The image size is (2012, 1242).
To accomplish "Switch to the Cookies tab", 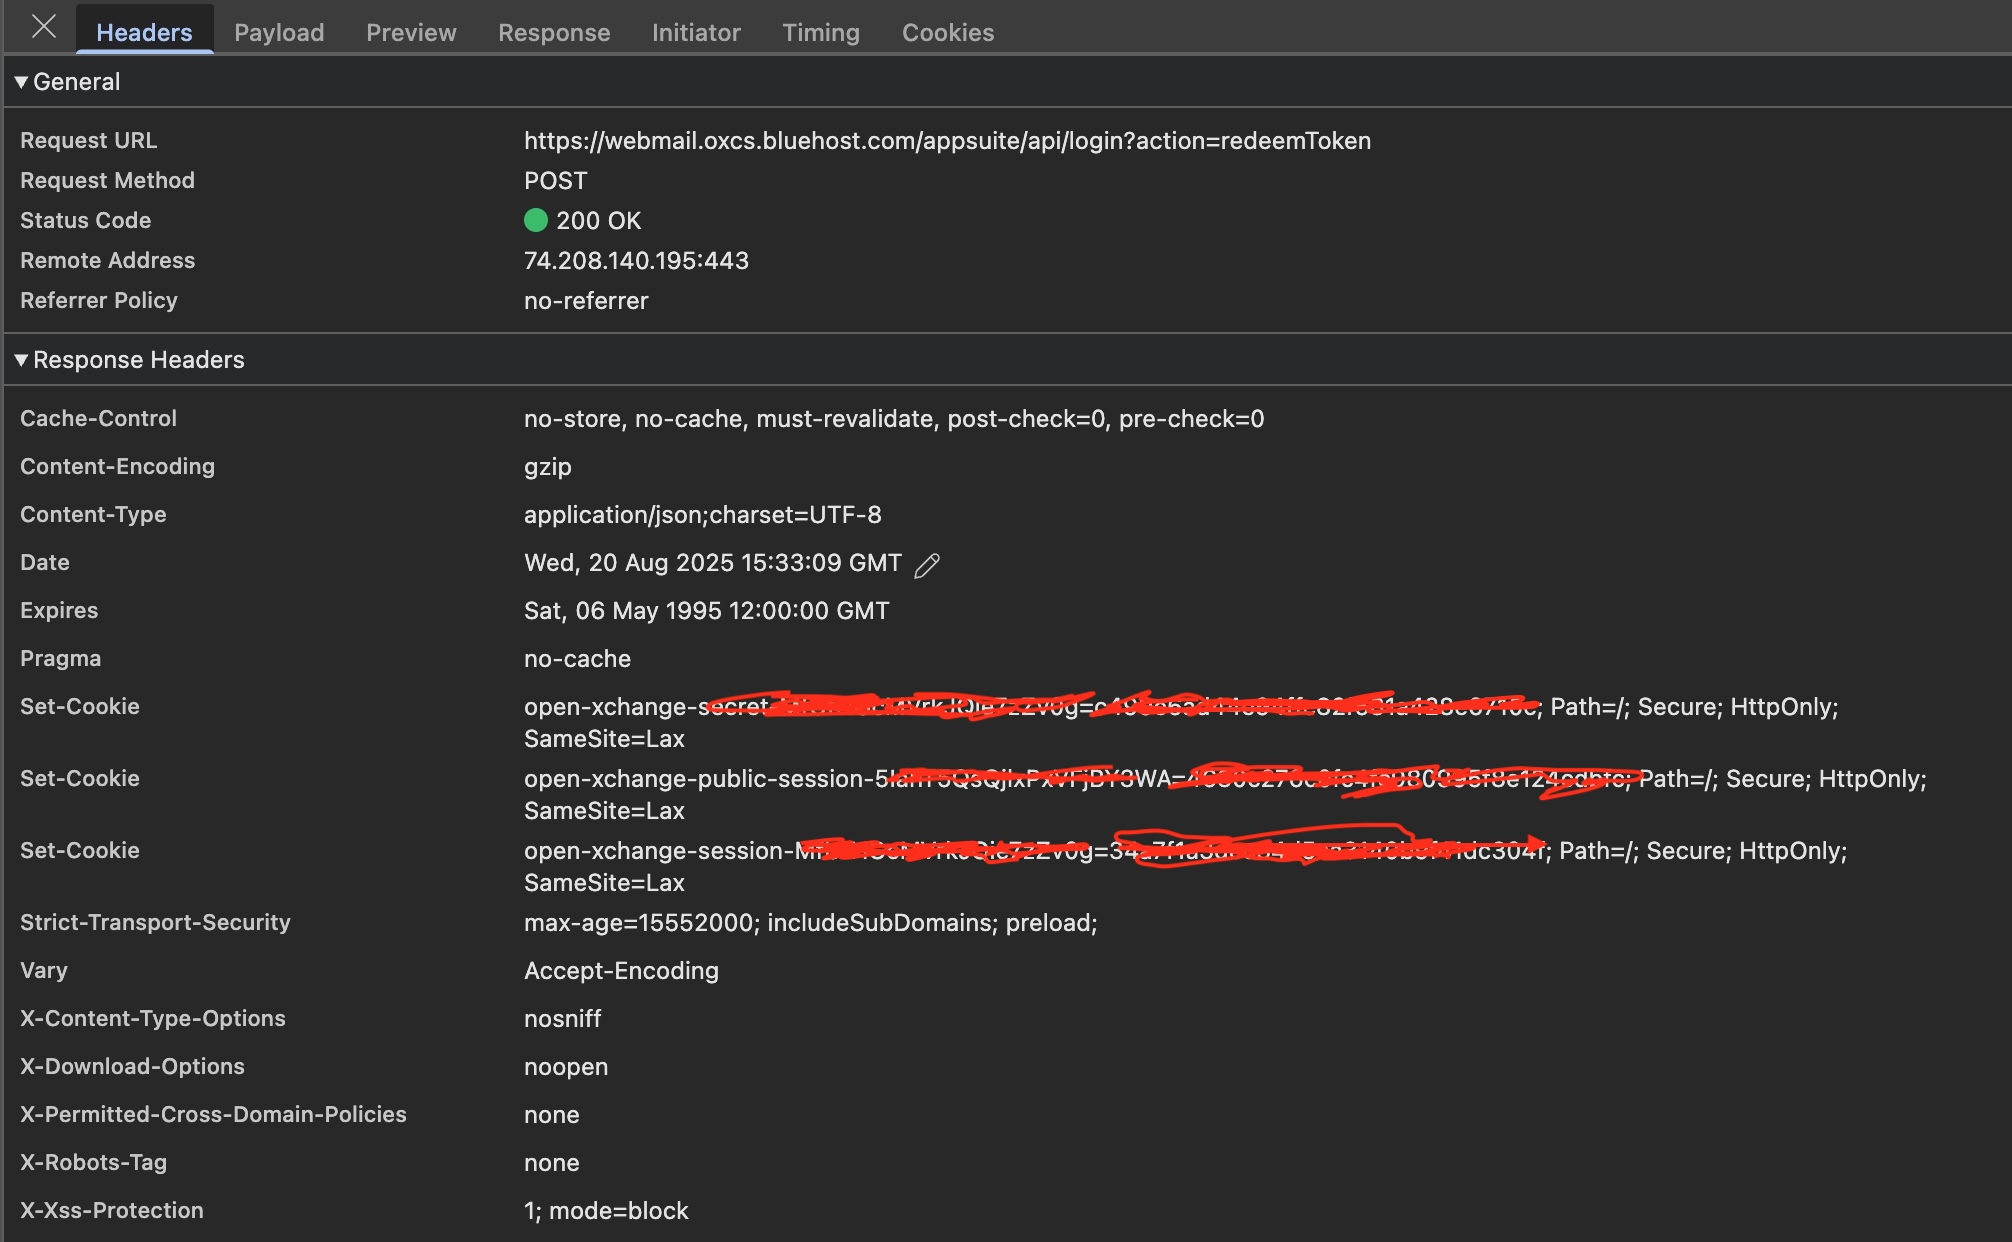I will point(947,31).
